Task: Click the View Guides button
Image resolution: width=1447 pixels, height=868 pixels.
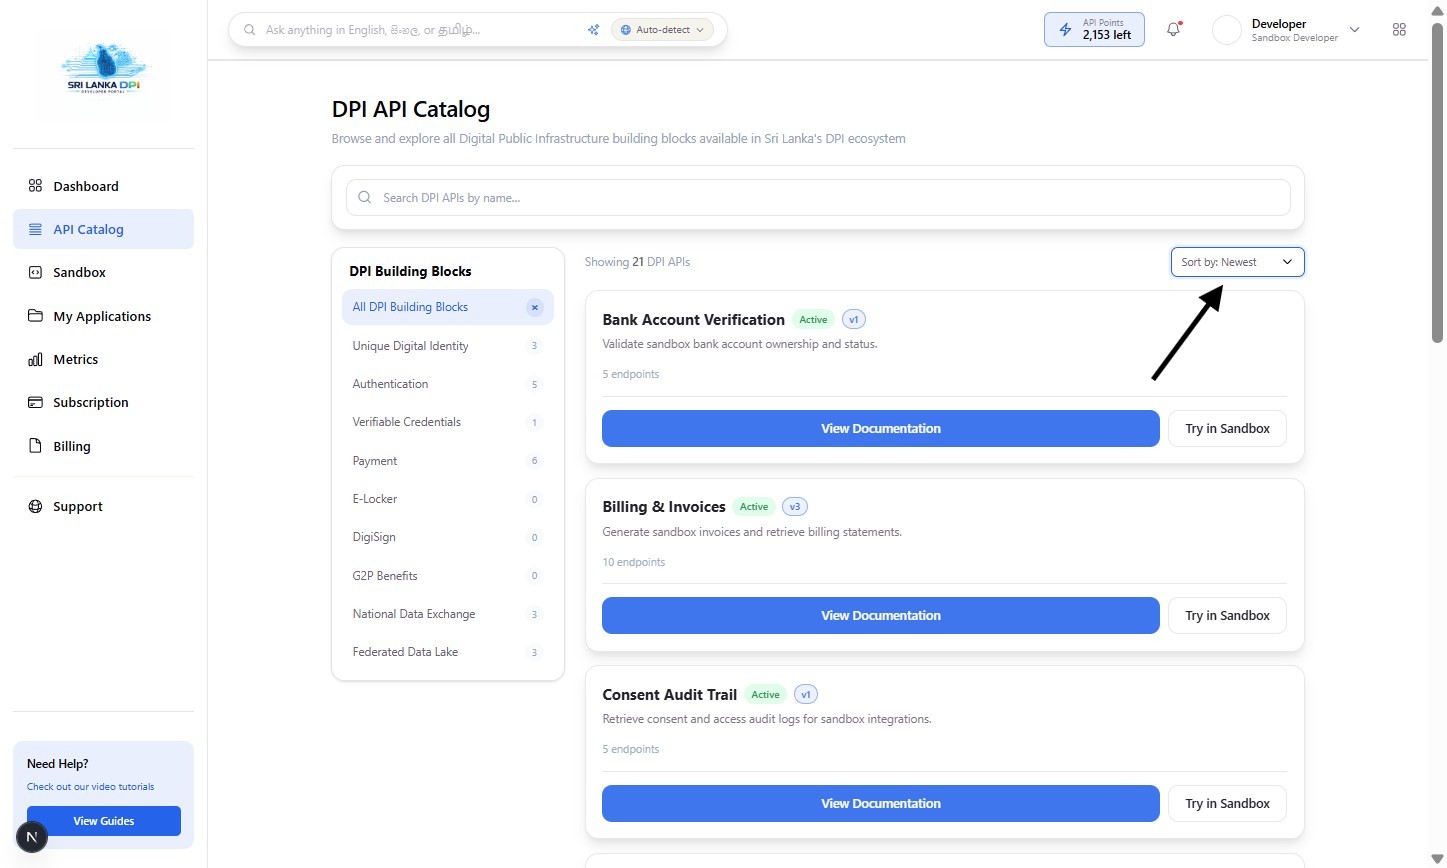Action: click(x=104, y=821)
